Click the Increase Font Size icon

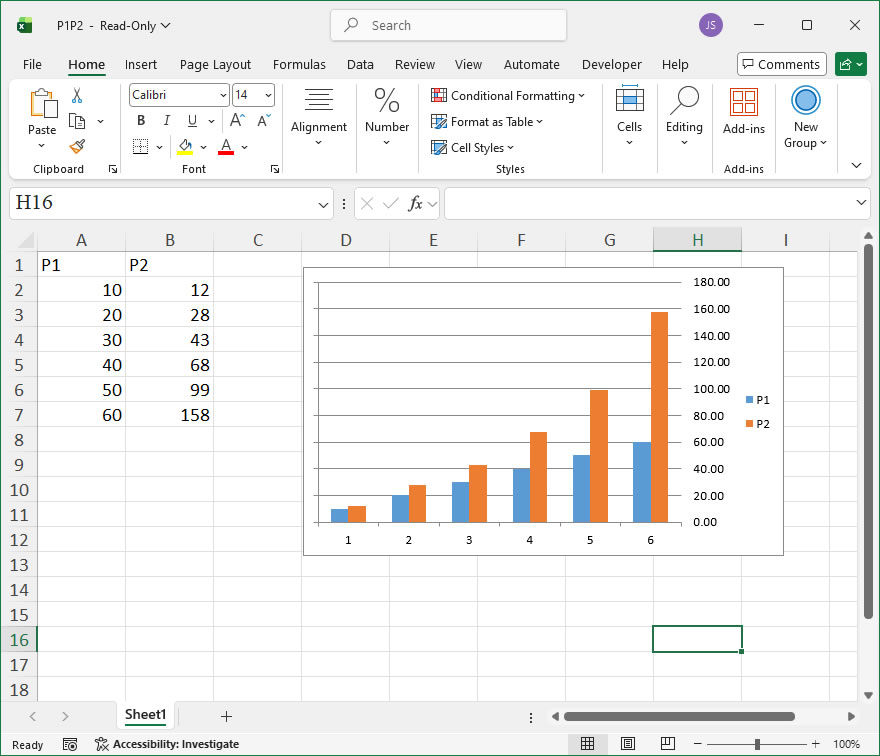click(x=237, y=121)
